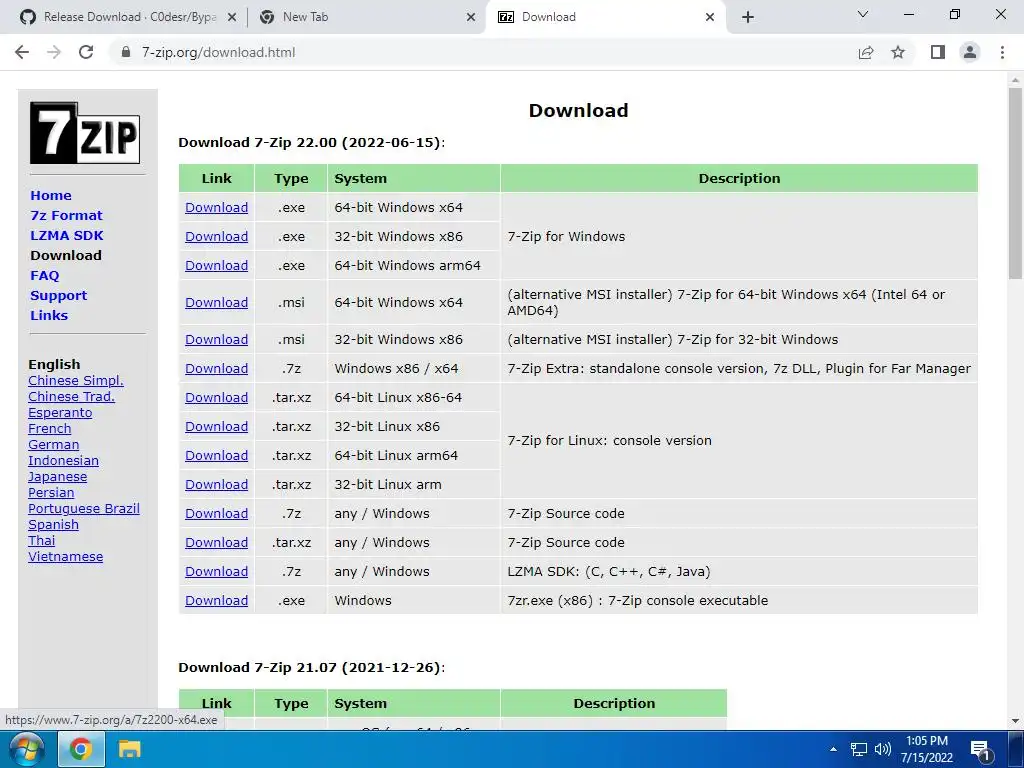Switch language to Chinese Trad.
This screenshot has height=768, width=1024.
point(71,396)
